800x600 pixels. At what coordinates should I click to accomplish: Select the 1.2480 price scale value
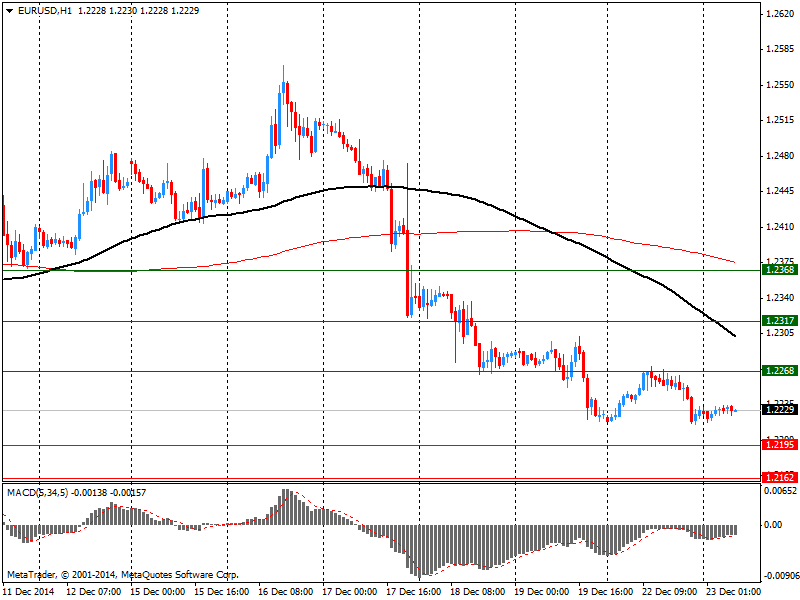pyautogui.click(x=781, y=156)
